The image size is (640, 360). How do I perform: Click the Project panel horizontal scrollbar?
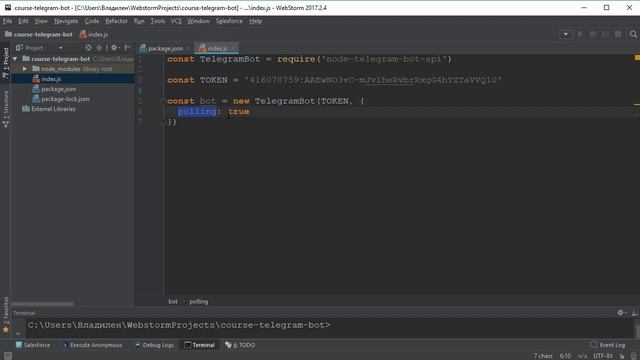(x=43, y=304)
